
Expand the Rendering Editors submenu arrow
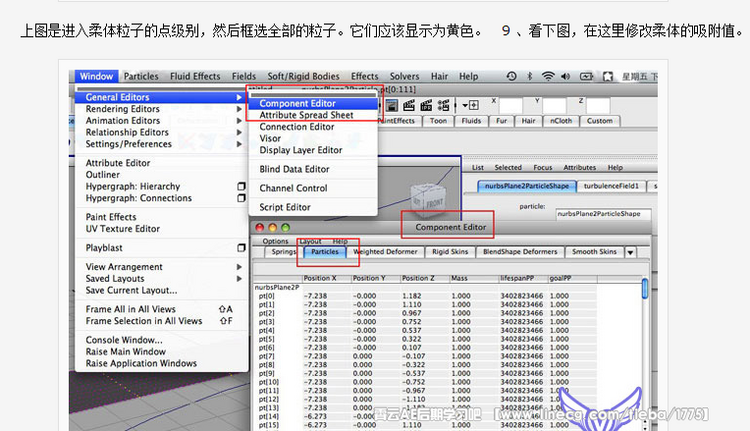tap(239, 109)
